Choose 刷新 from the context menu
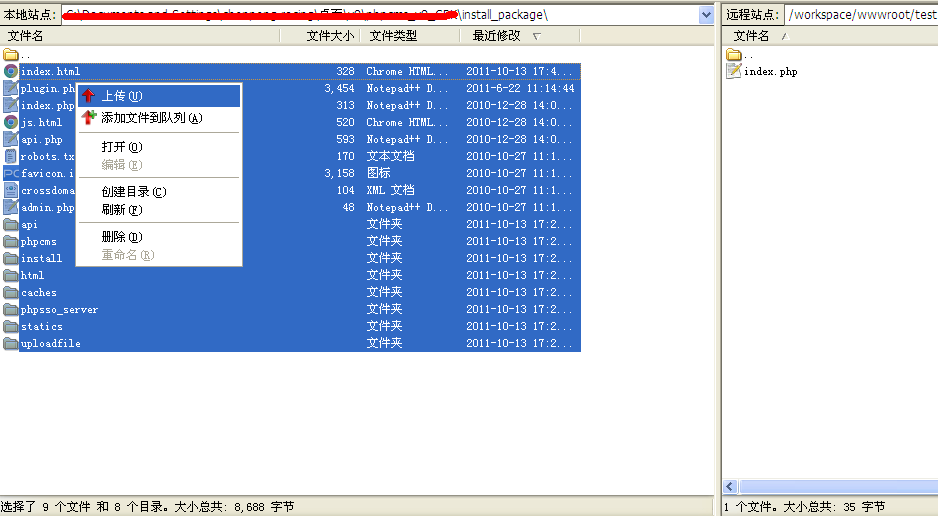 121,210
